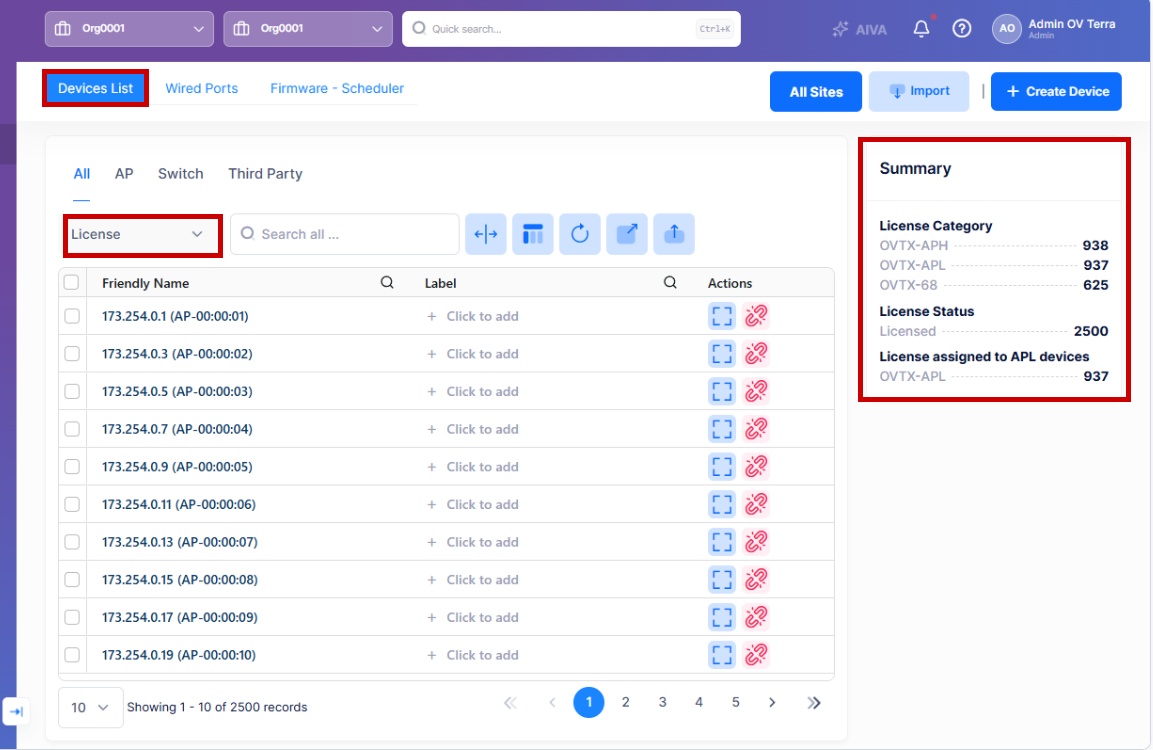This screenshot has width=1153, height=750.
Task: Select checkbox for 173.254.0.9 (AP-00:00:05)
Action: 72,466
